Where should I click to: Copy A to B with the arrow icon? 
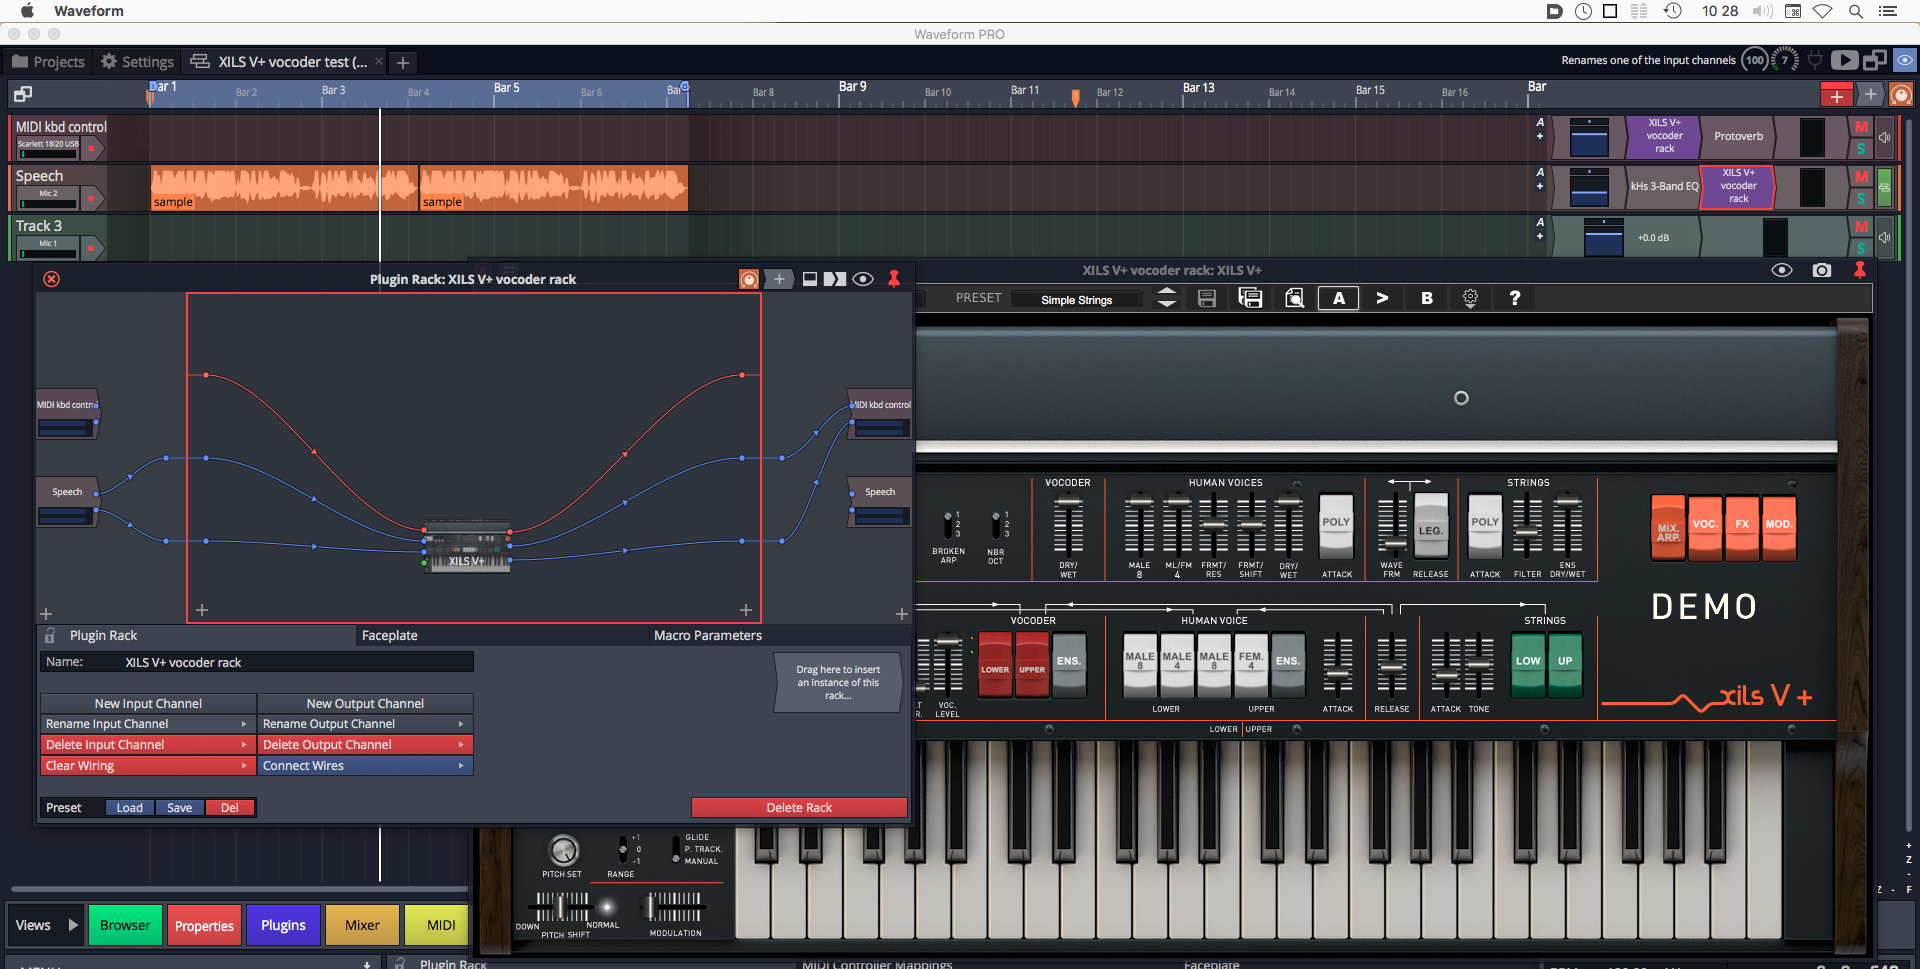click(1382, 298)
